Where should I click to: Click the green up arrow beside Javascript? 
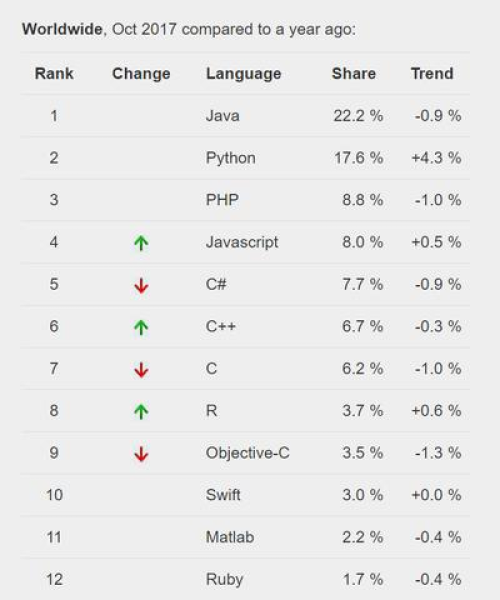(141, 243)
